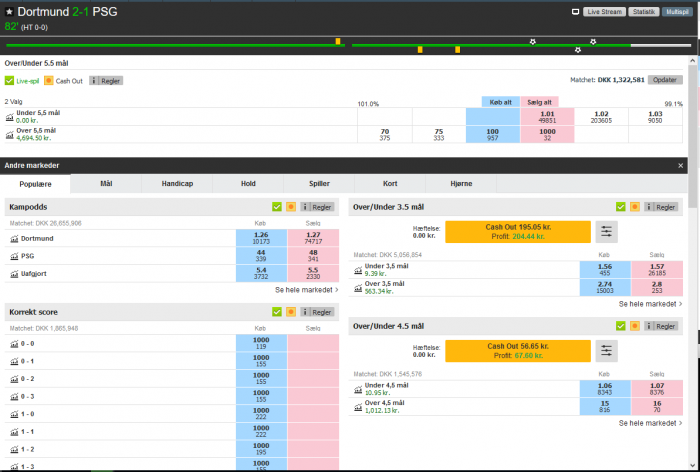
Task: Switch to the Hjørne tab
Action: (x=461, y=184)
